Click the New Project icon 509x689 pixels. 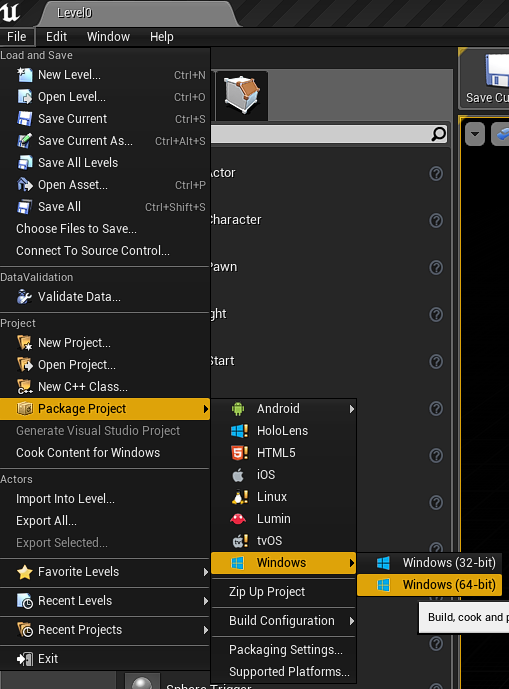point(25,343)
